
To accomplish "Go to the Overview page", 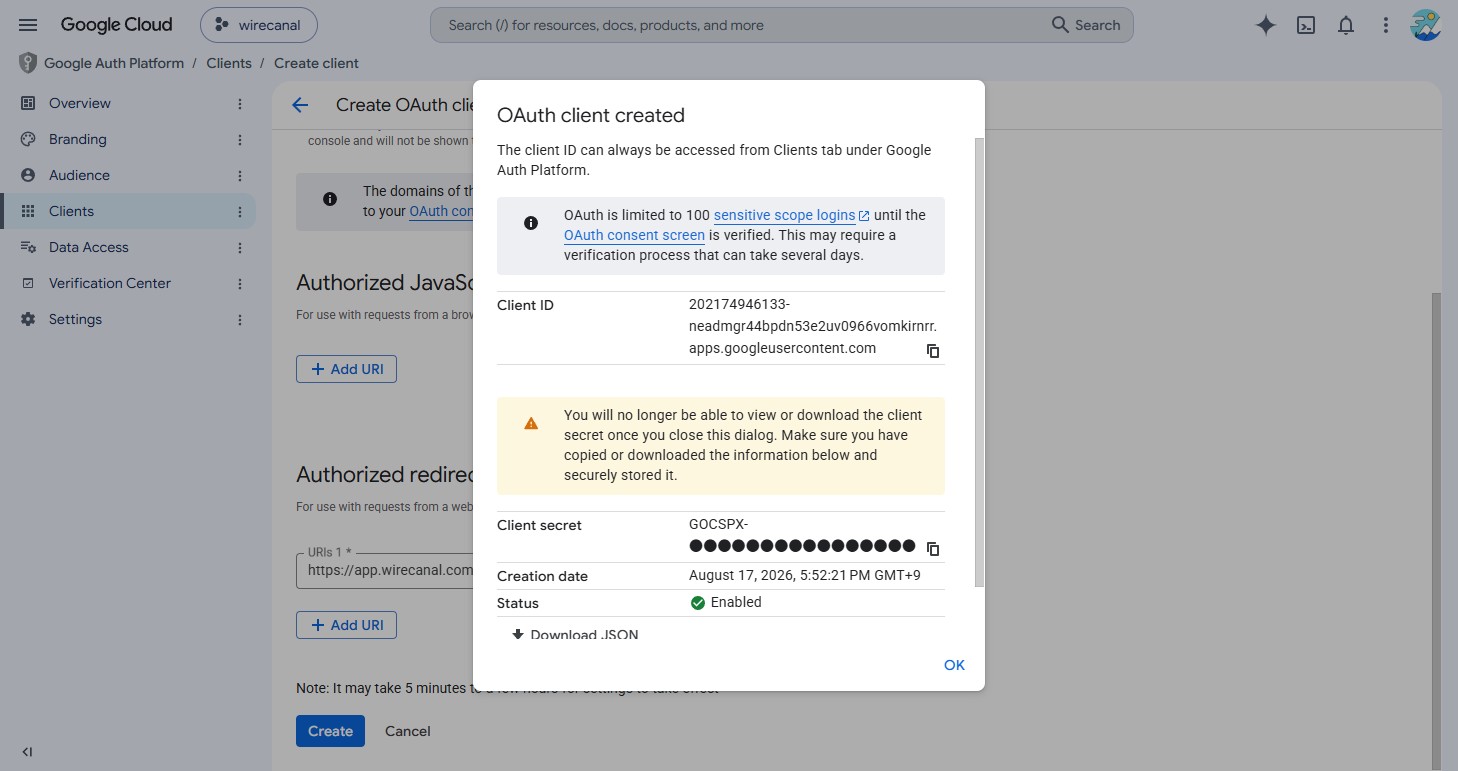I will click(80, 103).
